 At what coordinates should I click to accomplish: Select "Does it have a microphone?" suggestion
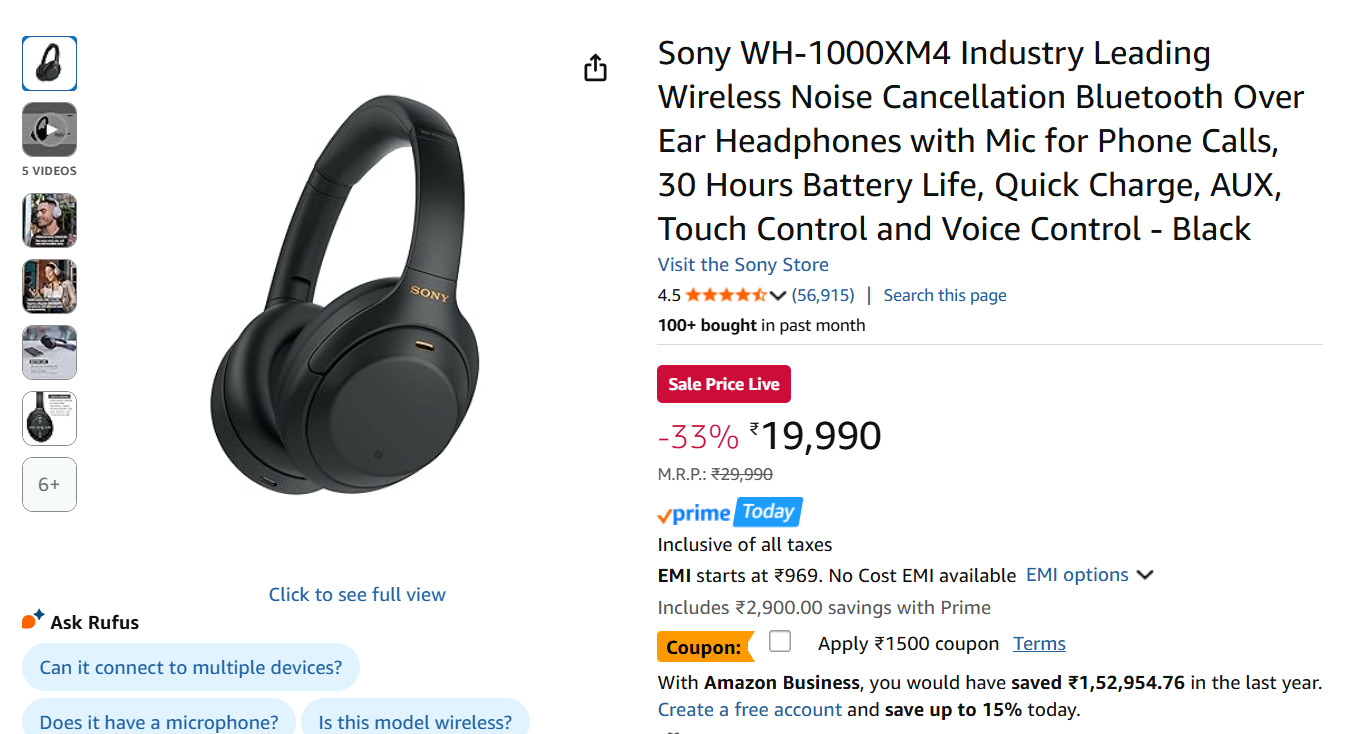coord(159,721)
